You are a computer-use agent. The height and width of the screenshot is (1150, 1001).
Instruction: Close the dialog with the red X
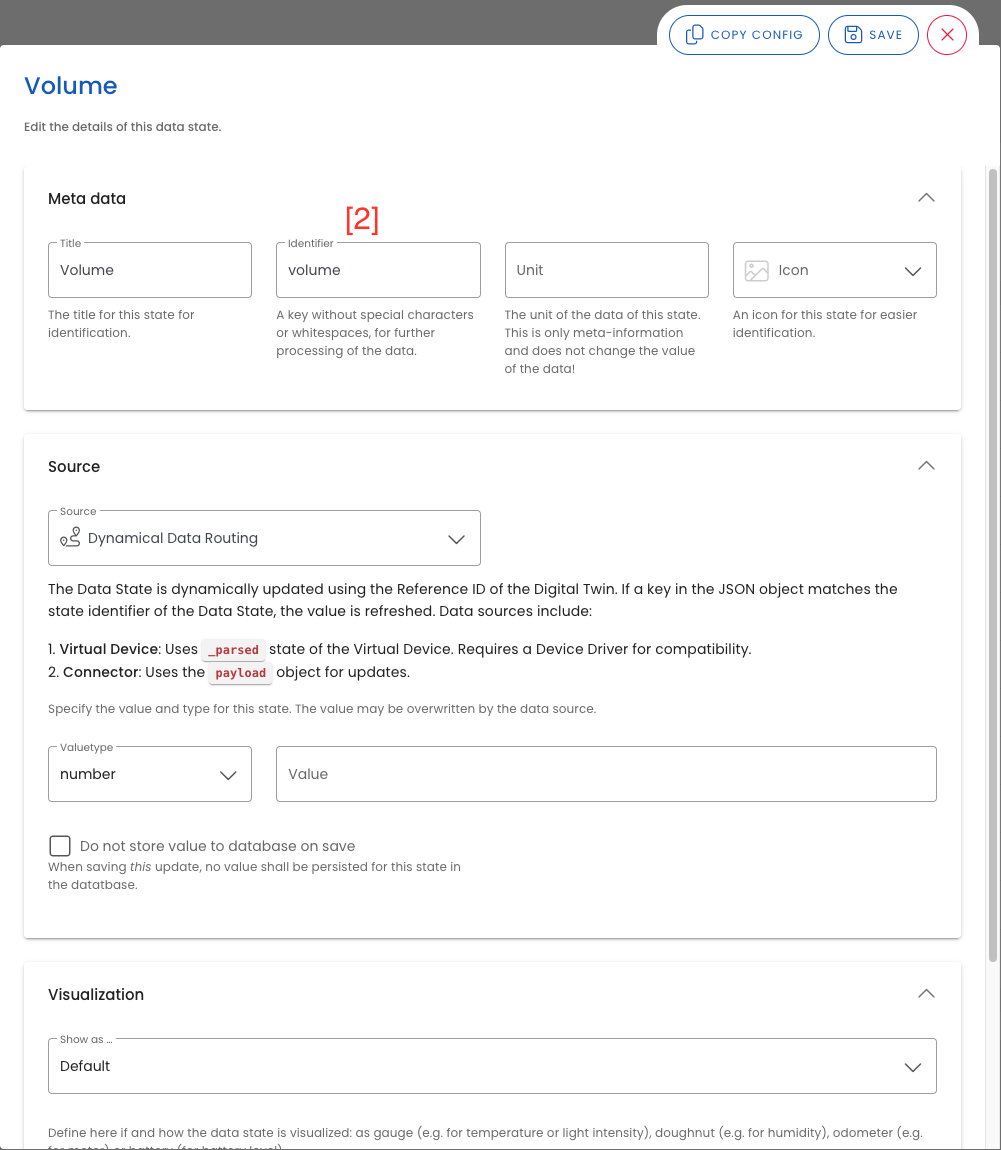click(947, 35)
